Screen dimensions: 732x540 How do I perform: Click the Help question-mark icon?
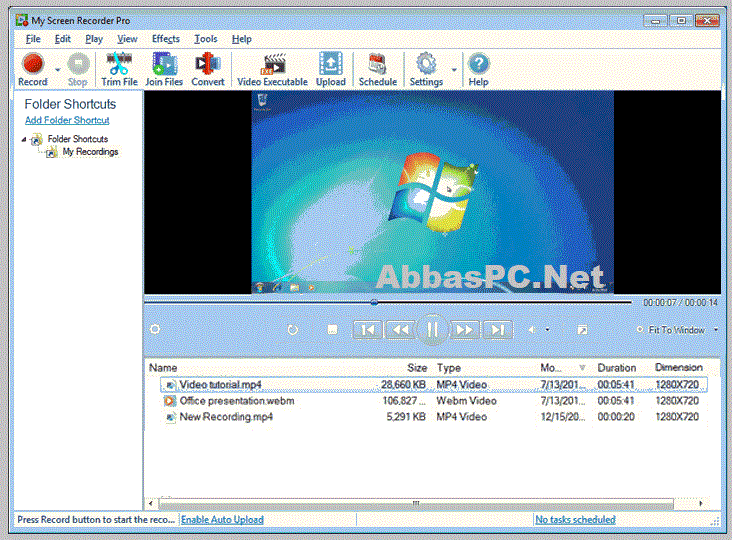[478, 70]
